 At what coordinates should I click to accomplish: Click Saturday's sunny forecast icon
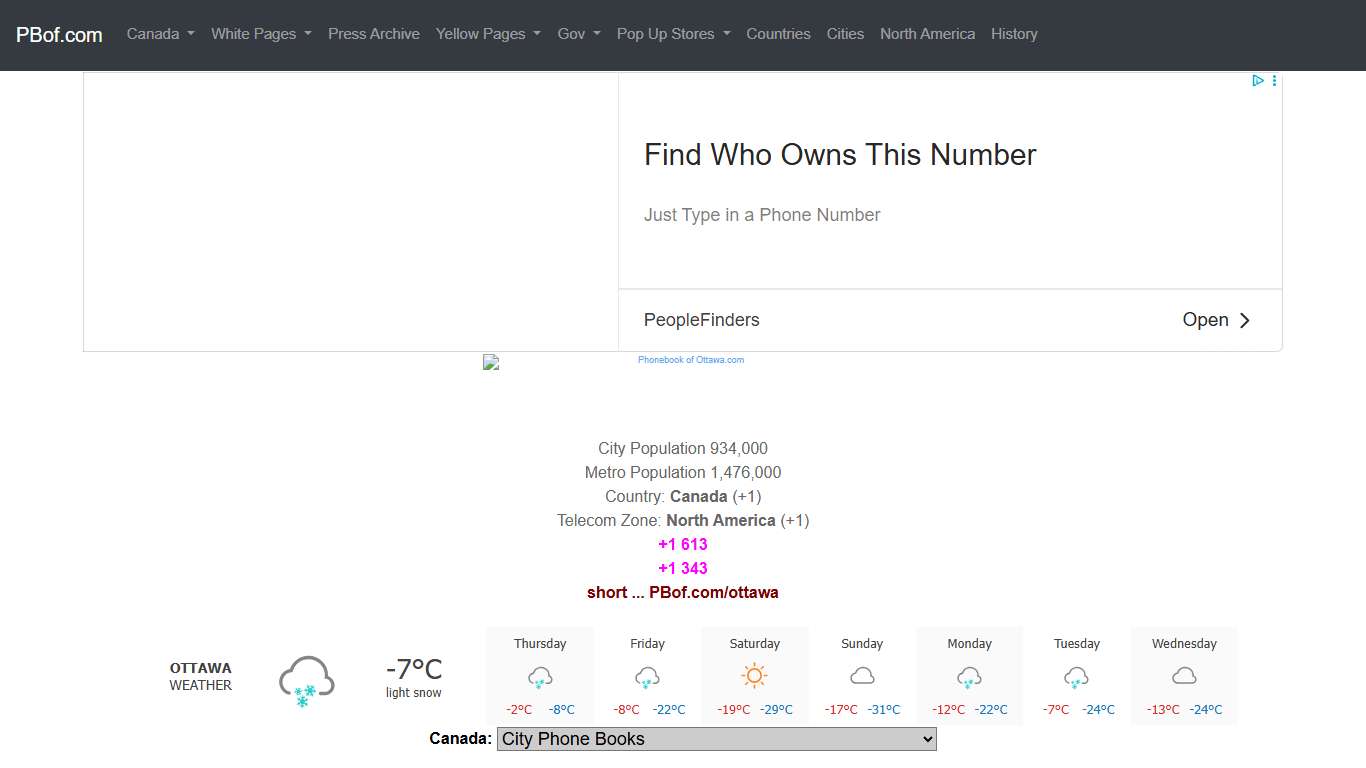click(x=755, y=677)
